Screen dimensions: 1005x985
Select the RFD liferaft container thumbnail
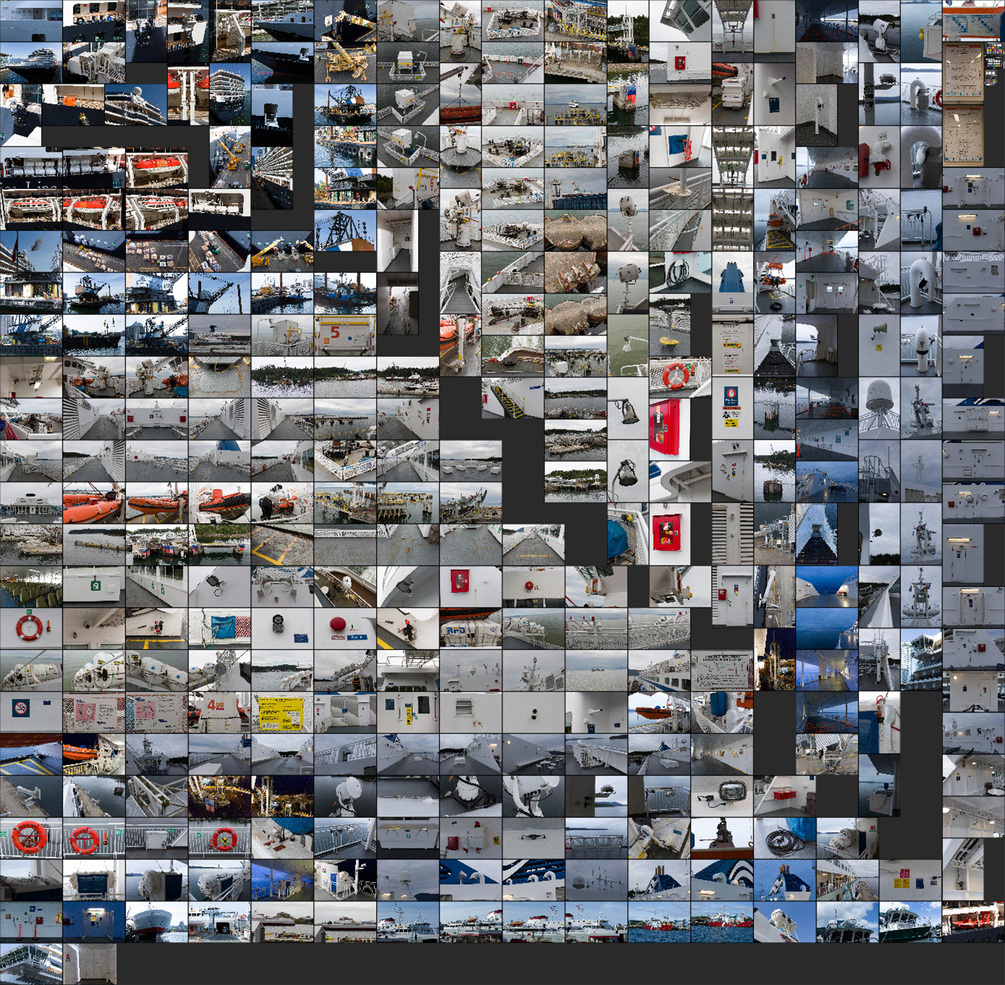[470, 628]
